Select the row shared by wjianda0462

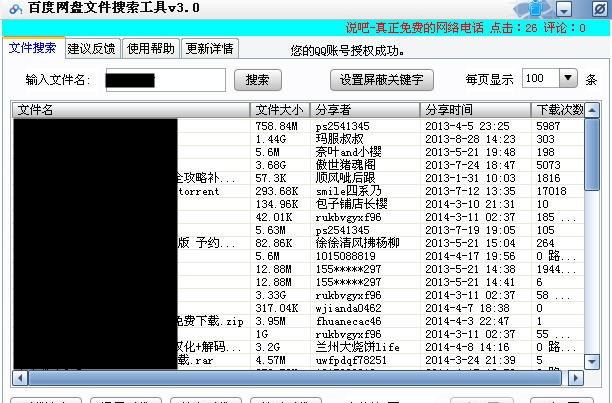[299, 308]
